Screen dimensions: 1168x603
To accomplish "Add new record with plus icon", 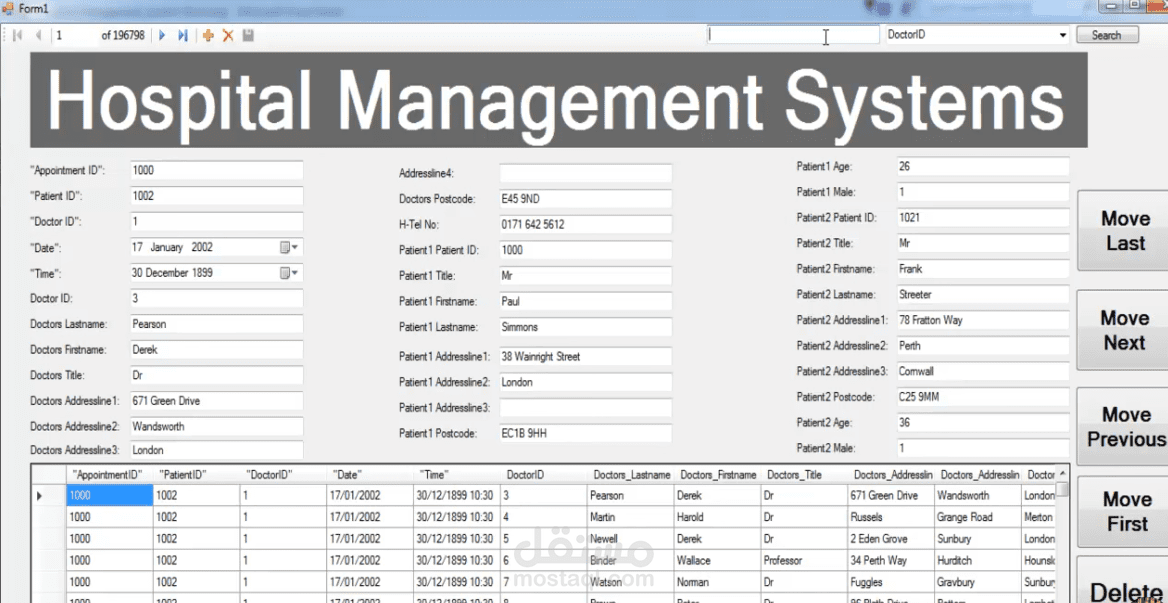I will click(208, 35).
